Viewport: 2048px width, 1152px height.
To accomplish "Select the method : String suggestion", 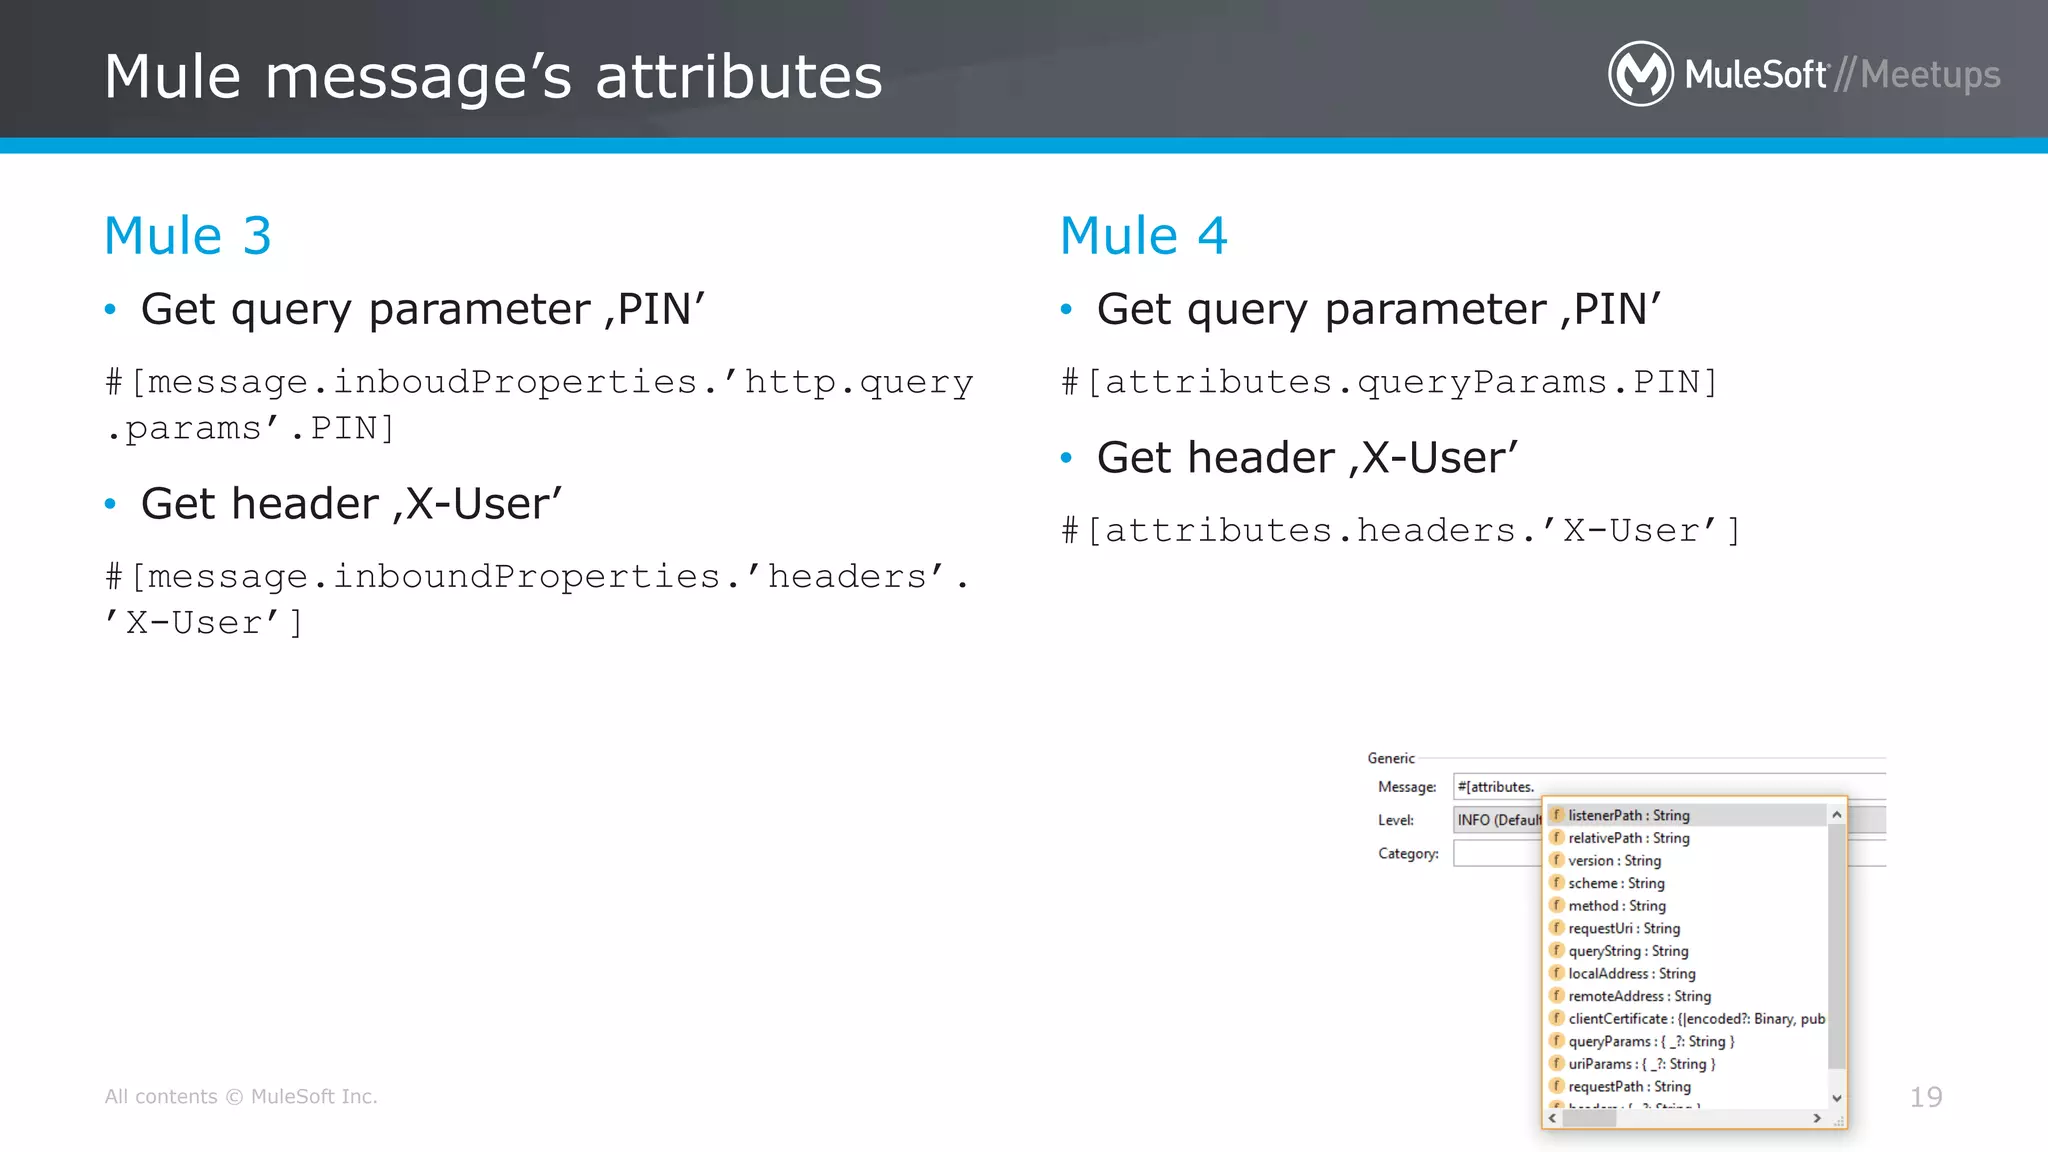I will pos(1686,906).
